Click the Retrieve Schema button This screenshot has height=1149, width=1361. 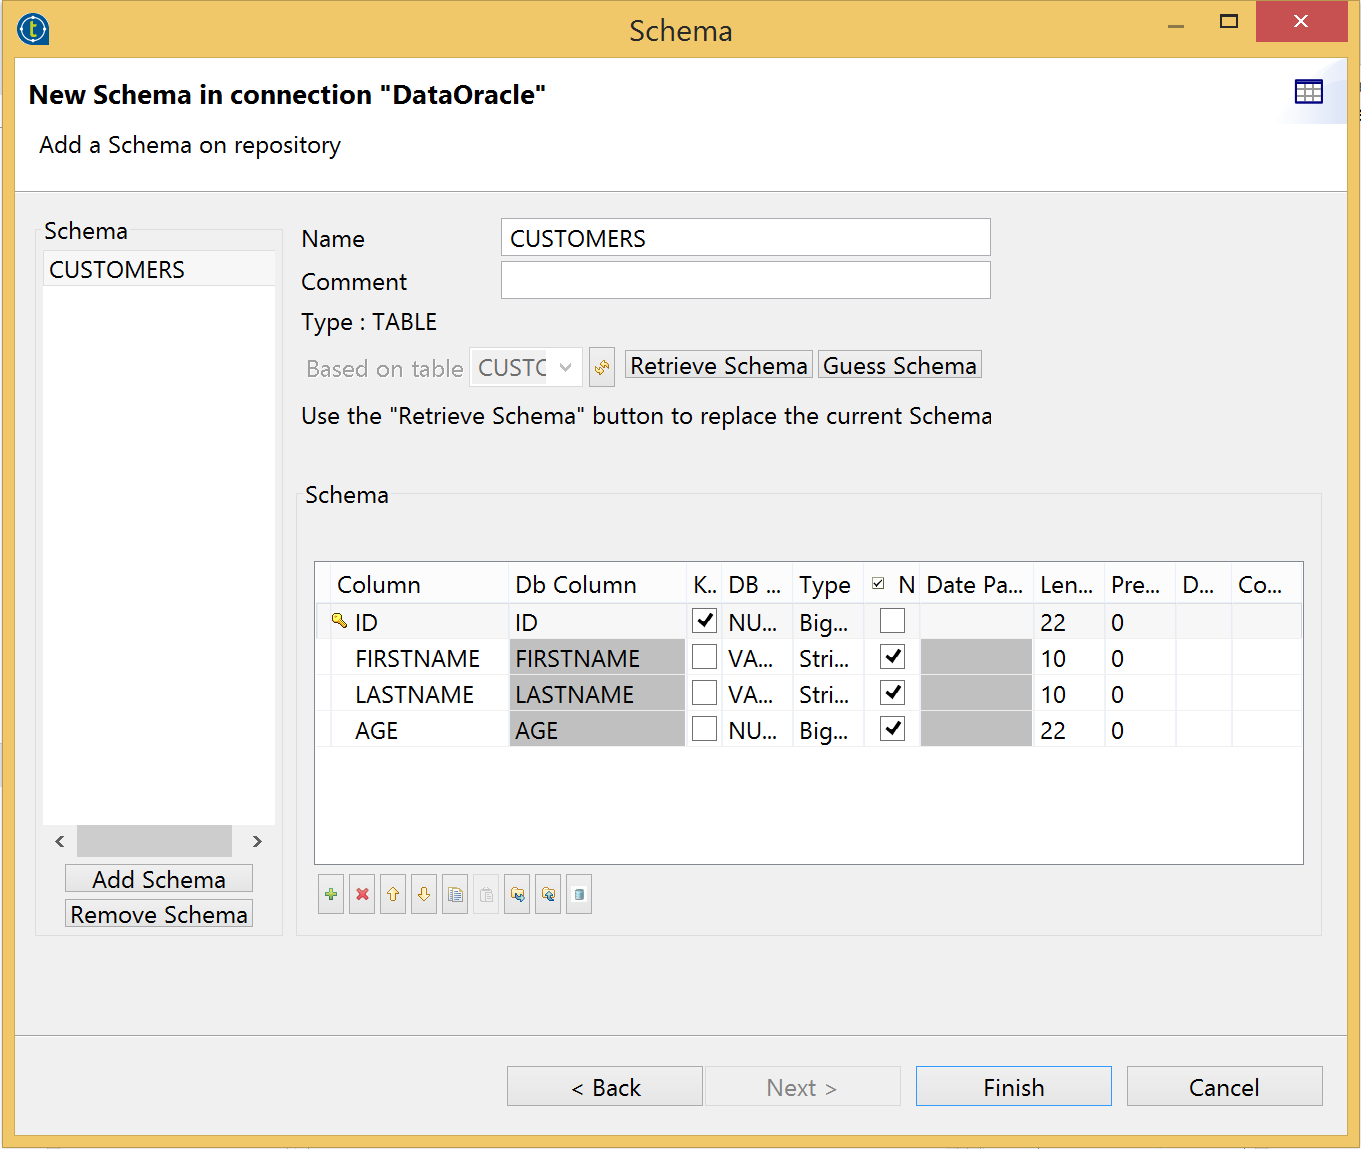[718, 365]
